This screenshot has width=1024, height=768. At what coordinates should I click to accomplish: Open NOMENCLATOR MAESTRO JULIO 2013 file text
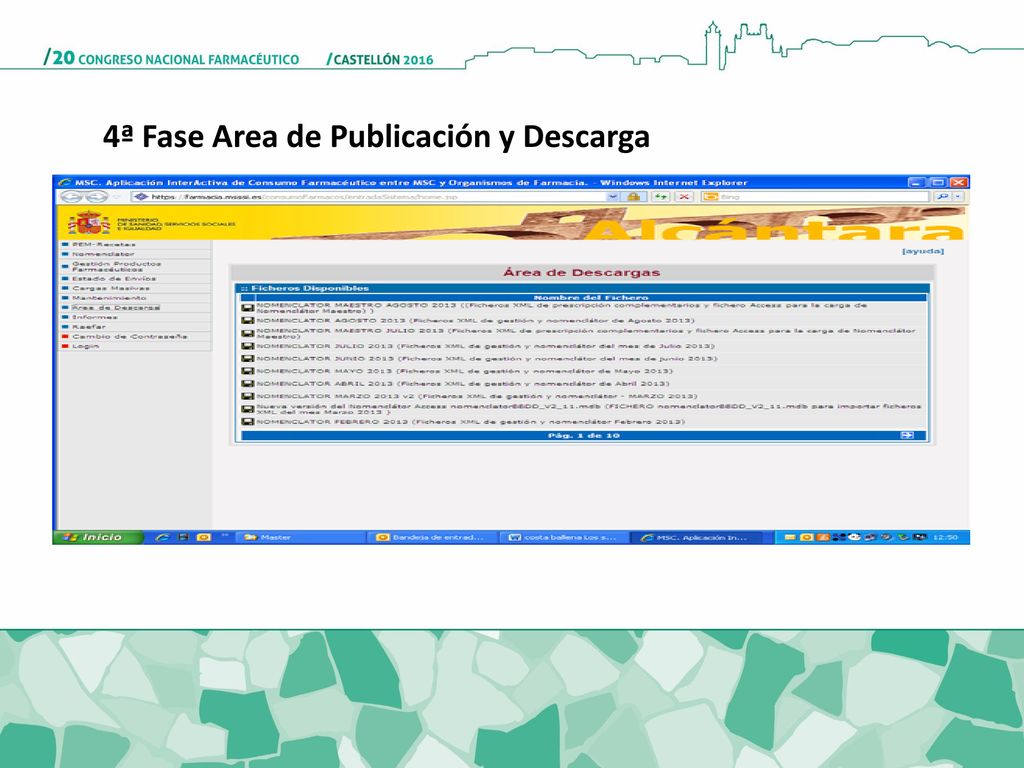point(586,333)
